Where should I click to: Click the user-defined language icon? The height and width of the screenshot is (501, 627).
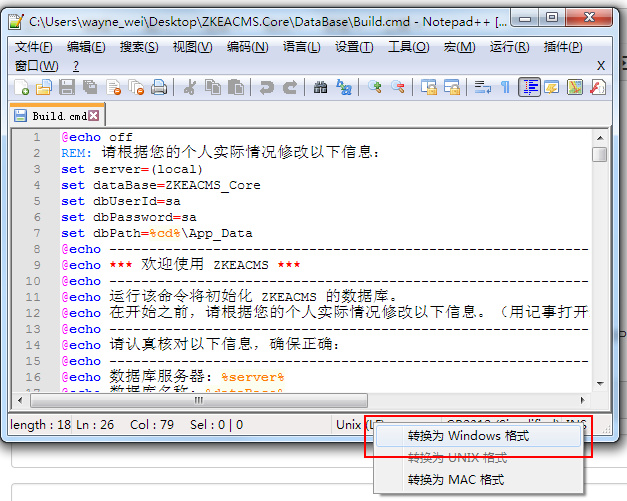552,87
